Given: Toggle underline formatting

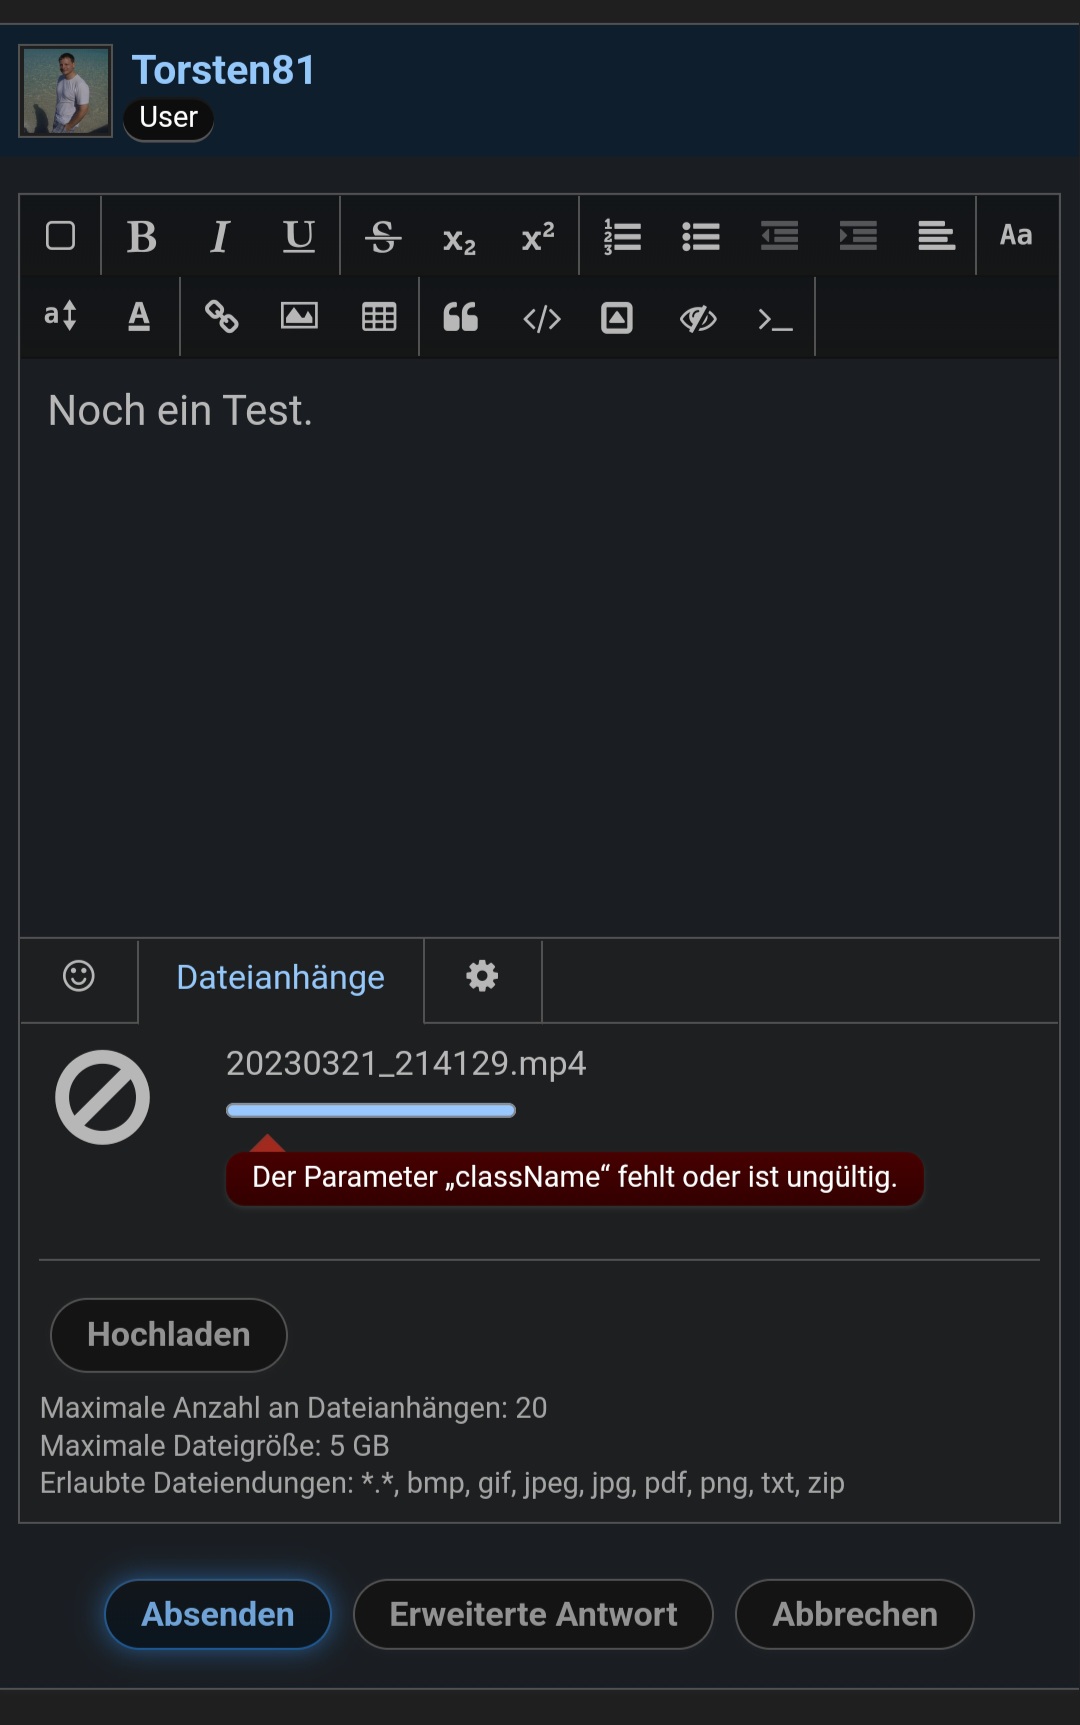Looking at the screenshot, I should [x=299, y=237].
